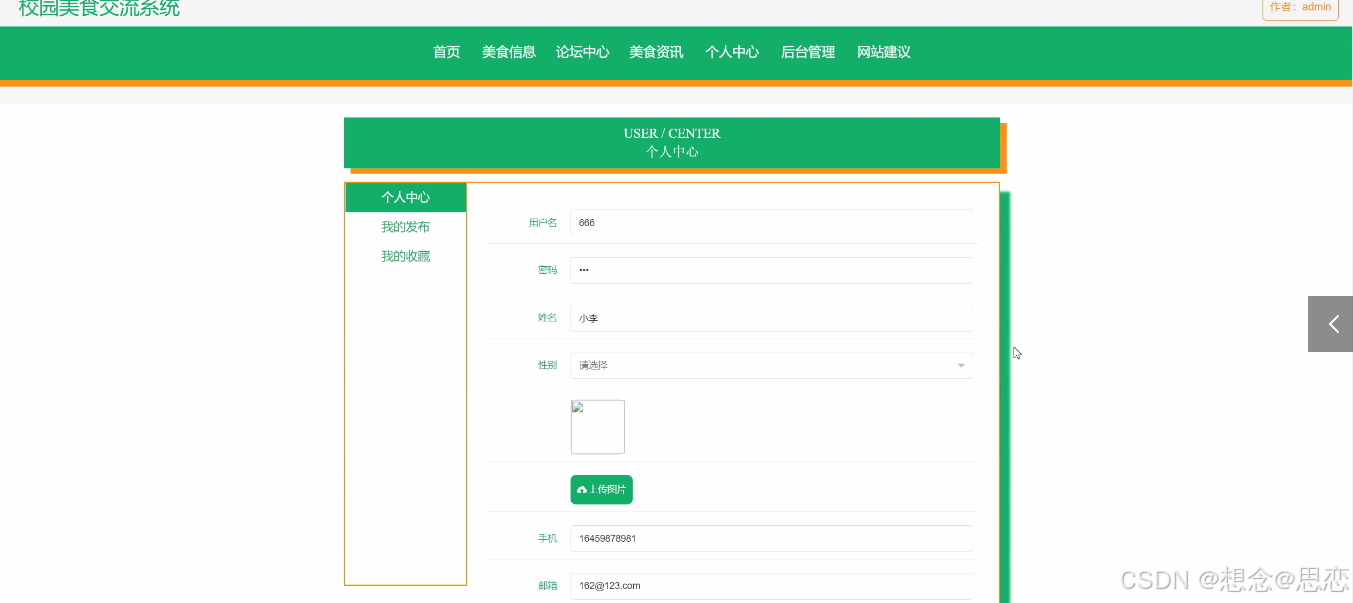Open the 首页 navigation item
Image resolution: width=1353 pixels, height=603 pixels.
pyautogui.click(x=446, y=52)
